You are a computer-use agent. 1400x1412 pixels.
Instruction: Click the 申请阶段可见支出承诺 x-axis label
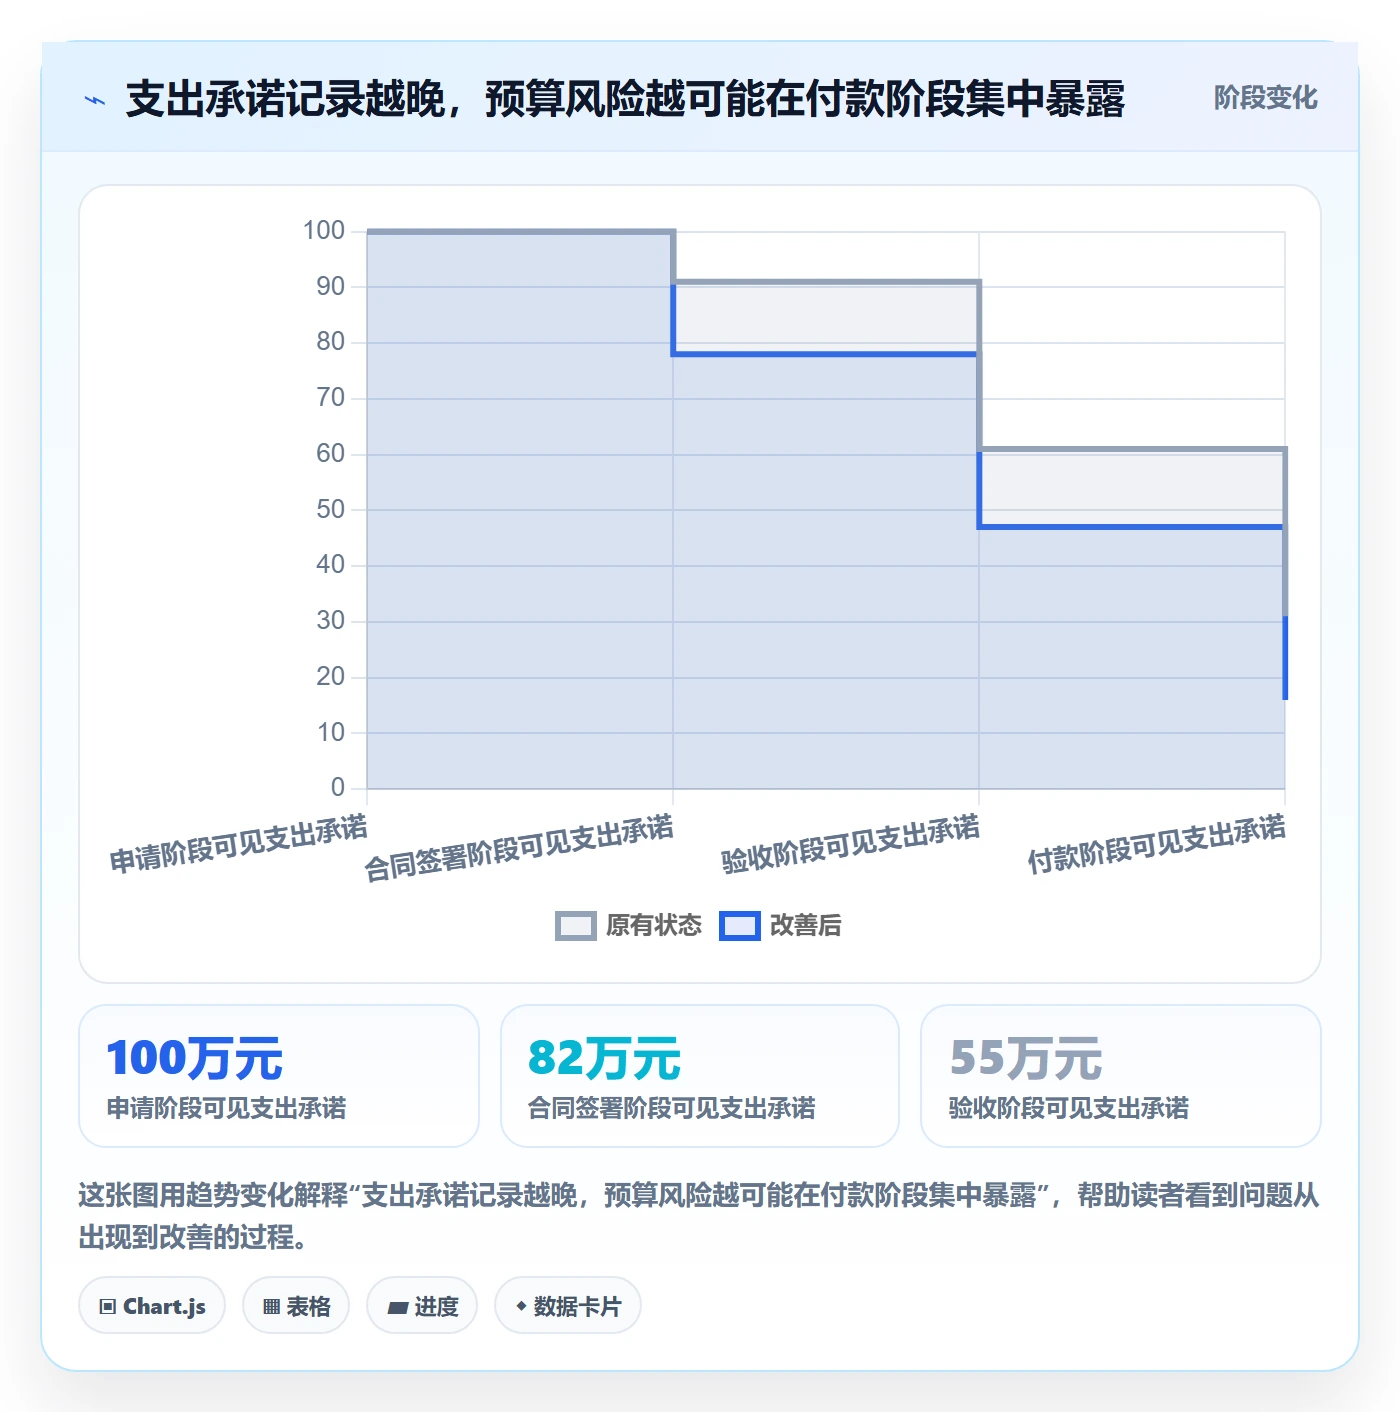pos(239,844)
